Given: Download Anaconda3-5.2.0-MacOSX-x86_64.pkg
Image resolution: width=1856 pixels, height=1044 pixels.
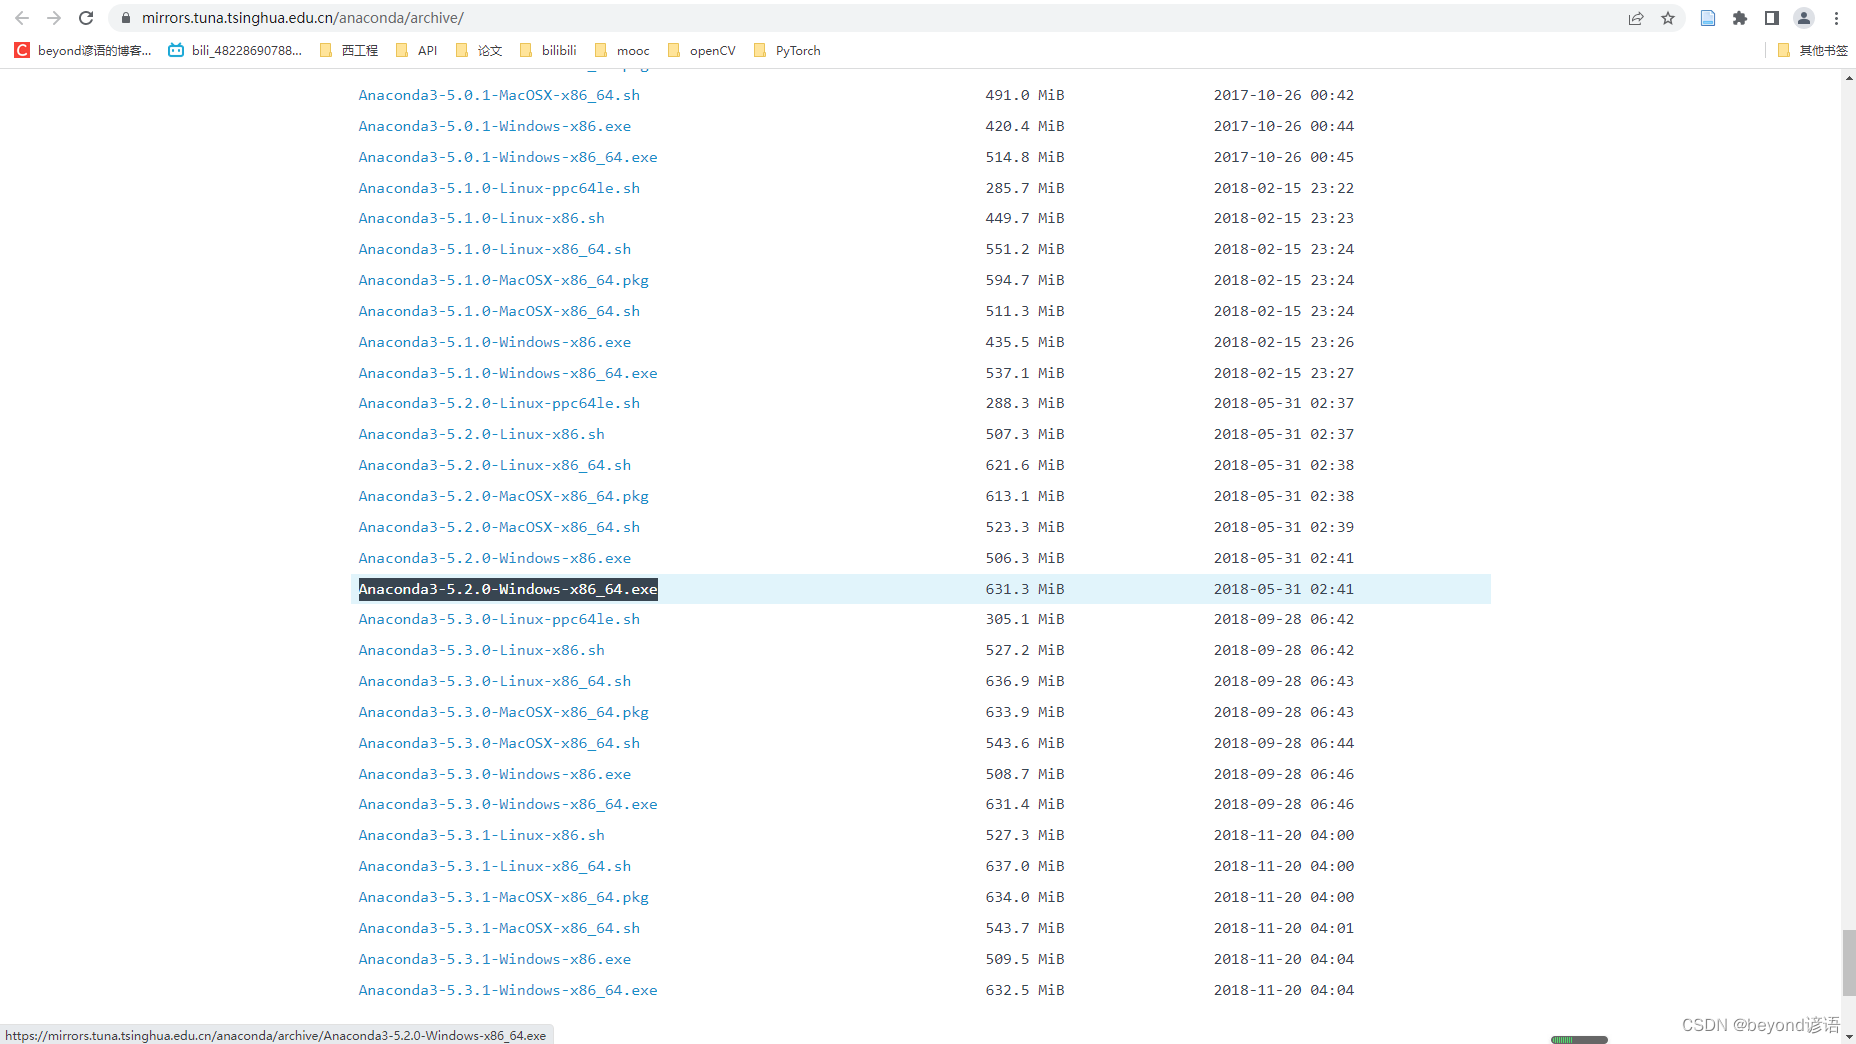Looking at the screenshot, I should tap(504, 496).
